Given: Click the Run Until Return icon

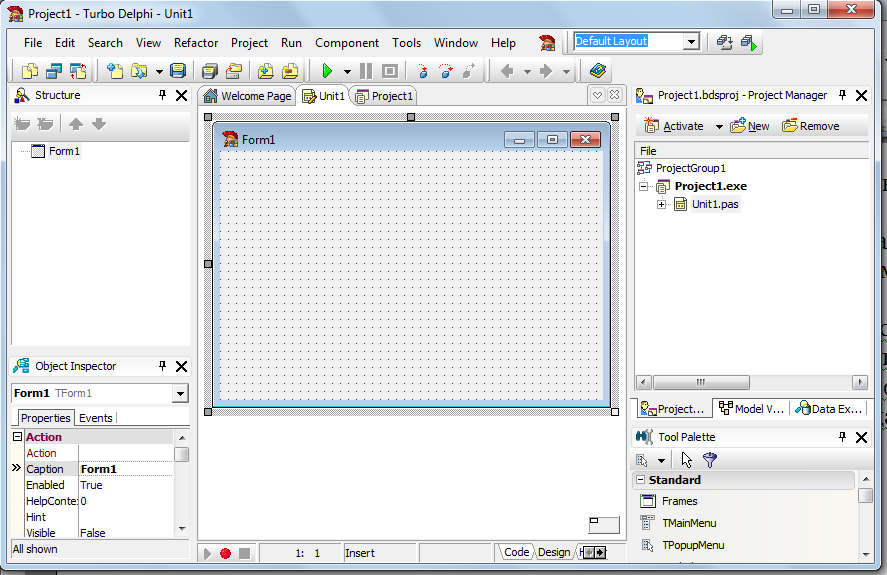Looking at the screenshot, I should click(469, 71).
